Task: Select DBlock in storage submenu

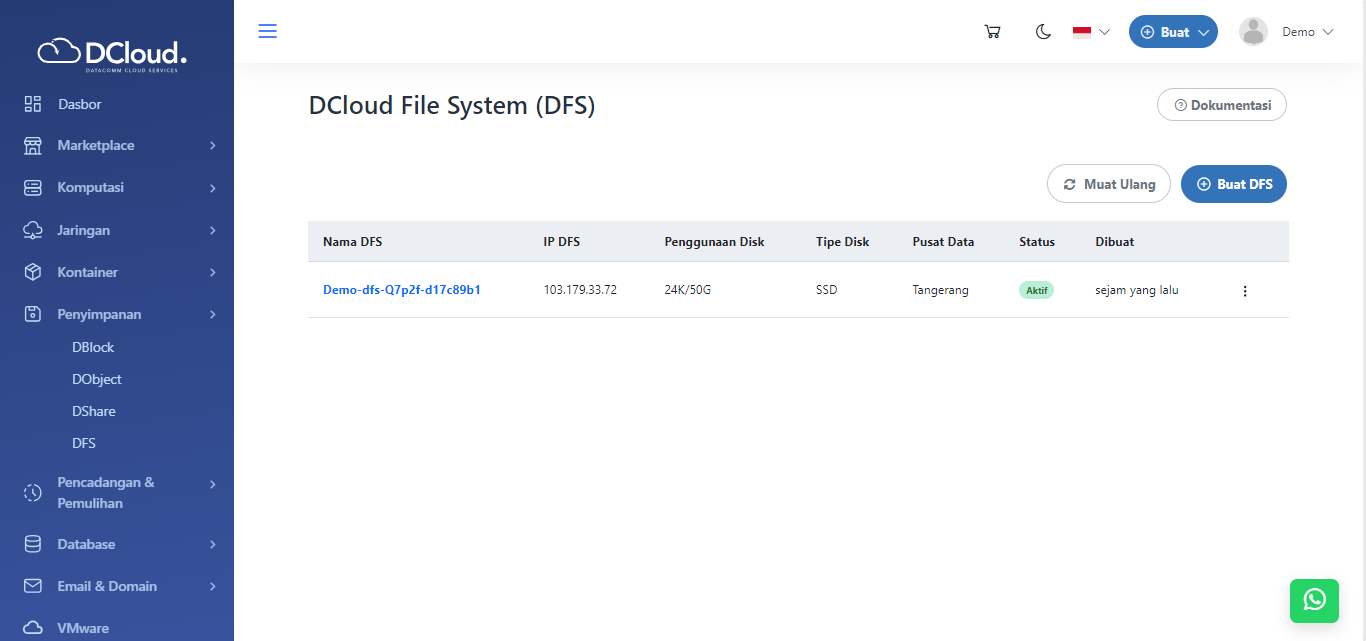Action: [93, 347]
